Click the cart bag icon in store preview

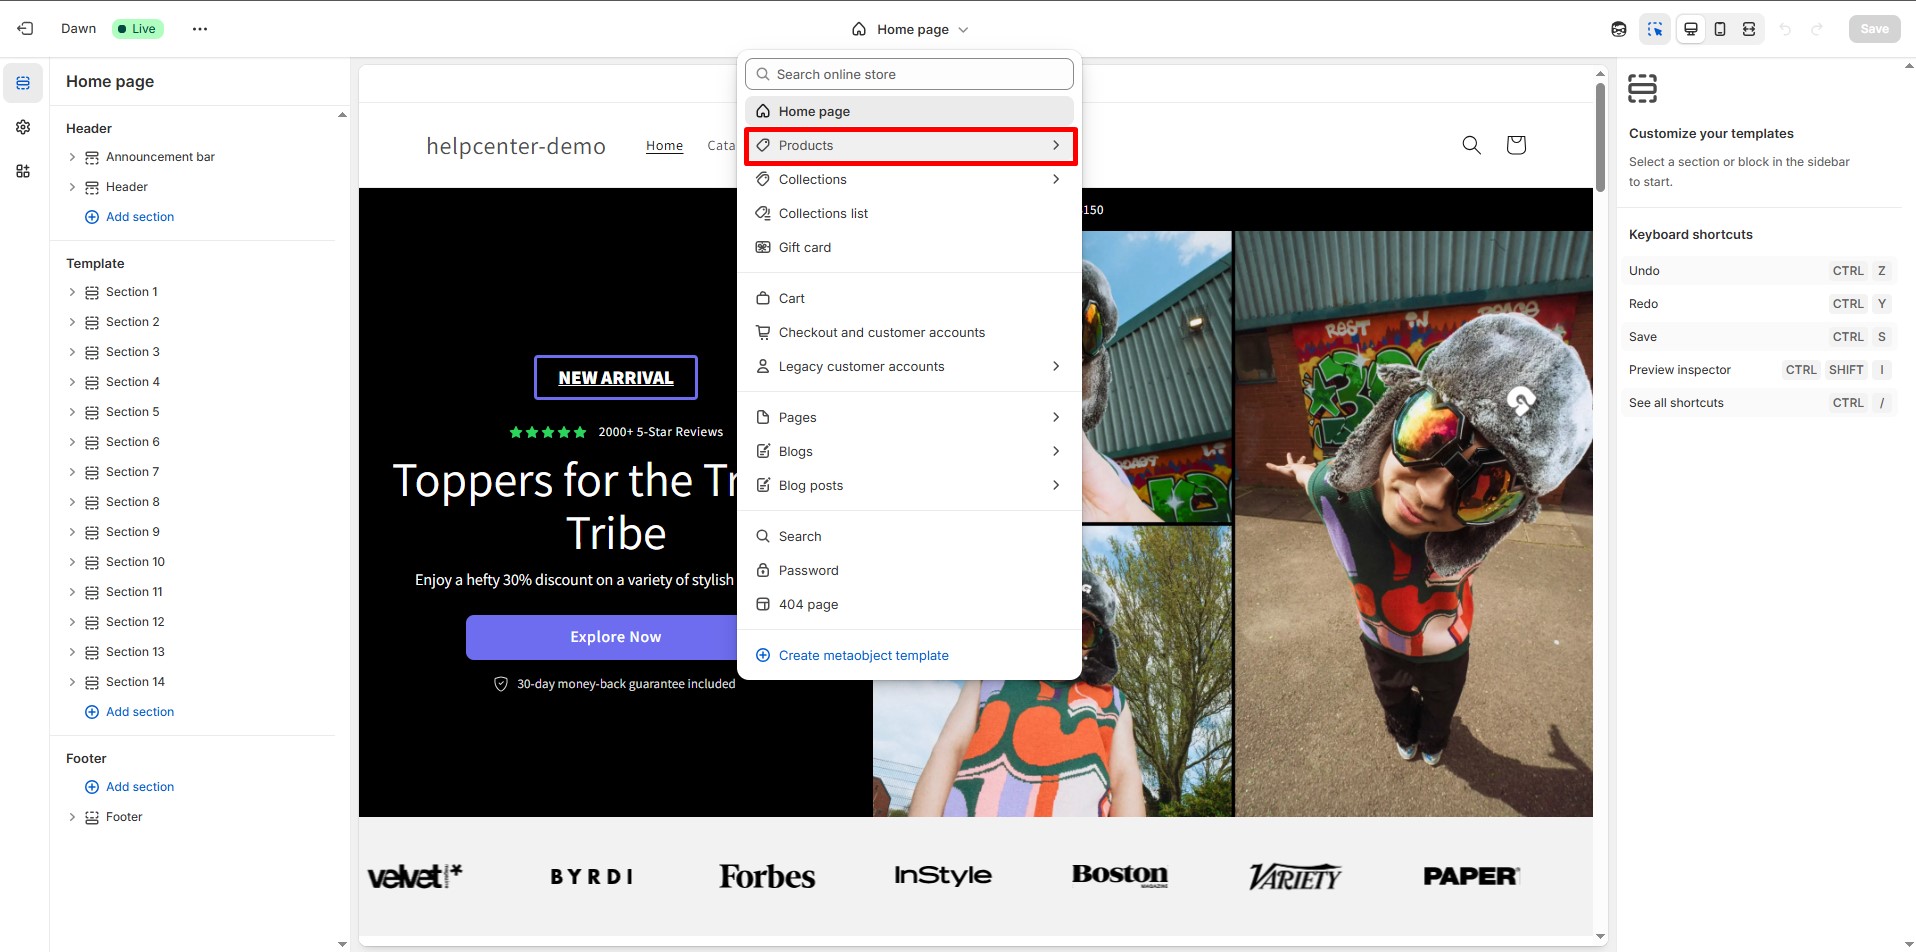coord(1516,145)
